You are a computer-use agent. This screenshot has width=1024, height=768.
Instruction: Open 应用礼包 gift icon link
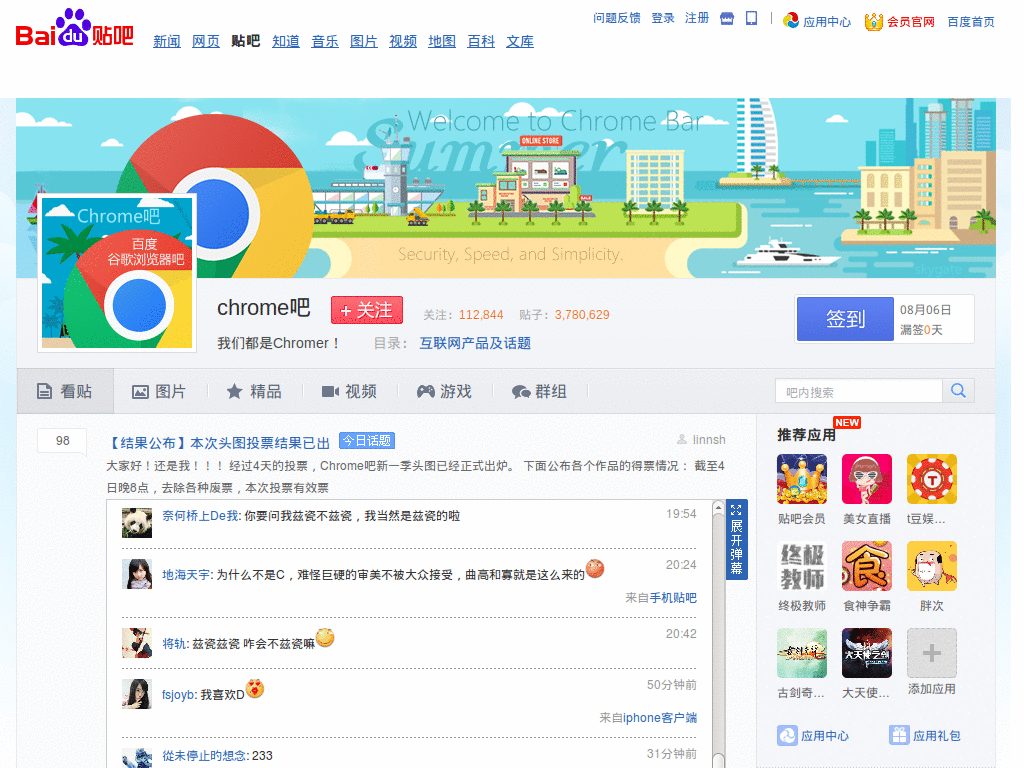click(925, 735)
